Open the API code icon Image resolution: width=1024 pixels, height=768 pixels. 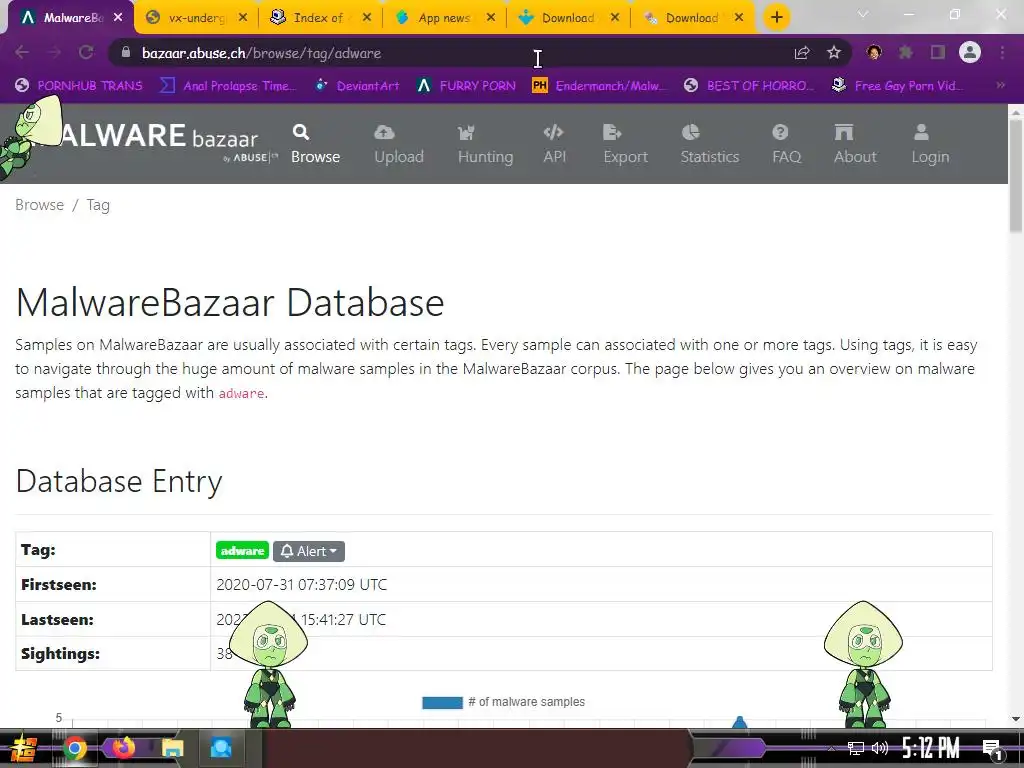(x=553, y=133)
